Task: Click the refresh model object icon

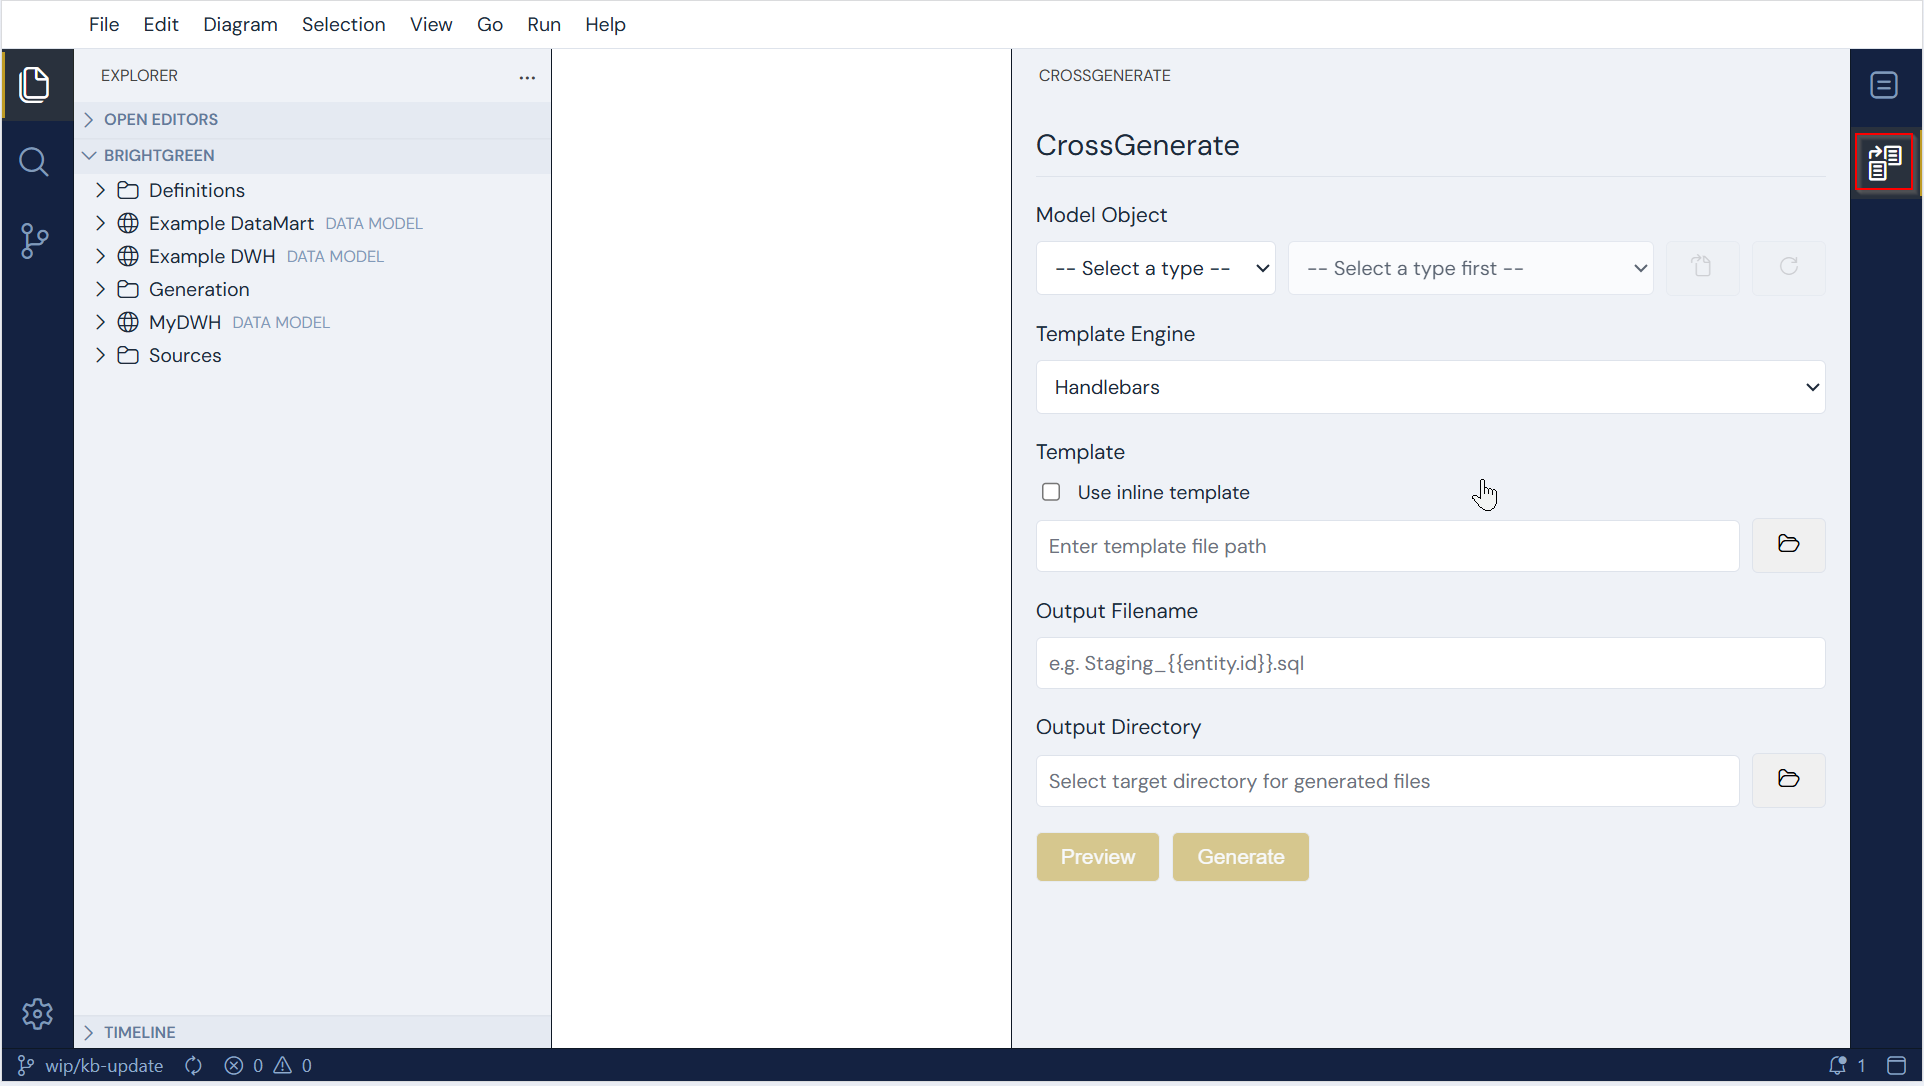Action: click(x=1789, y=267)
